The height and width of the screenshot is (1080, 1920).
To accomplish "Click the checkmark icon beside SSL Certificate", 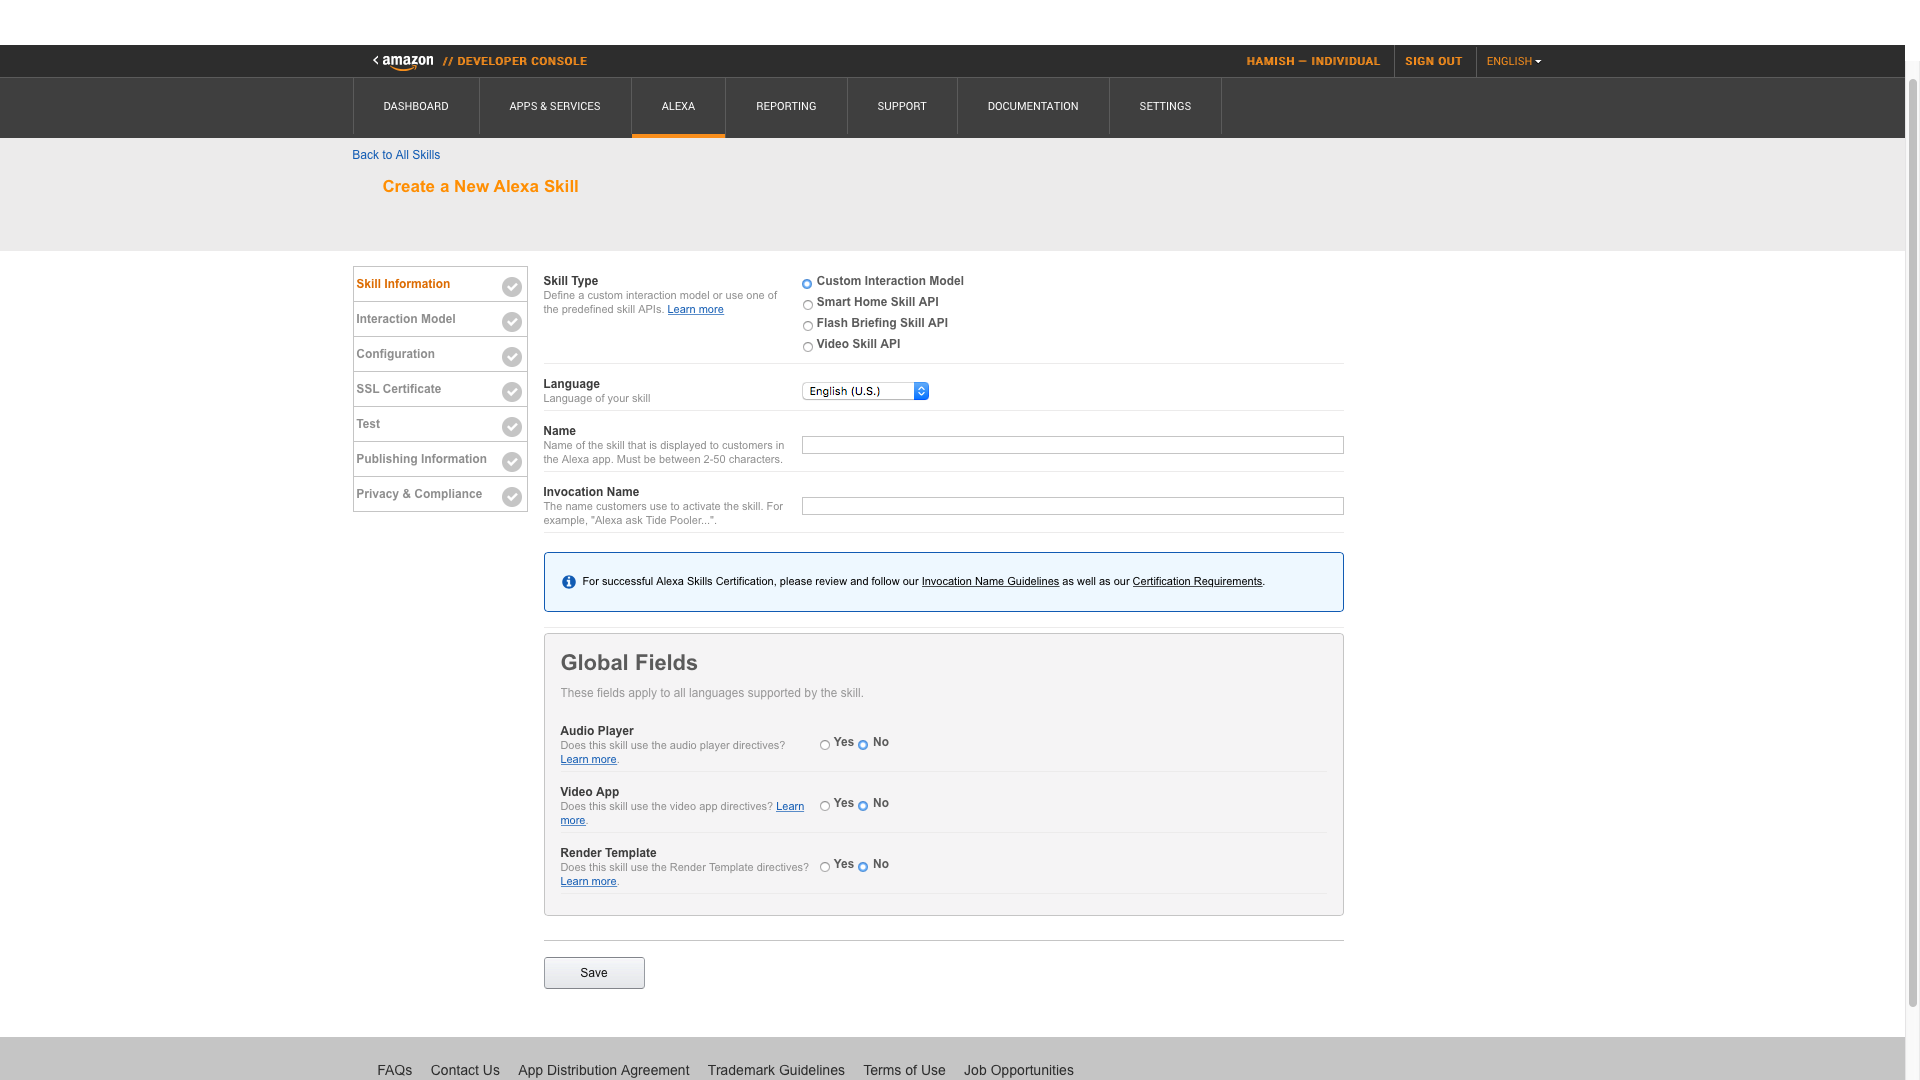I will click(x=512, y=392).
